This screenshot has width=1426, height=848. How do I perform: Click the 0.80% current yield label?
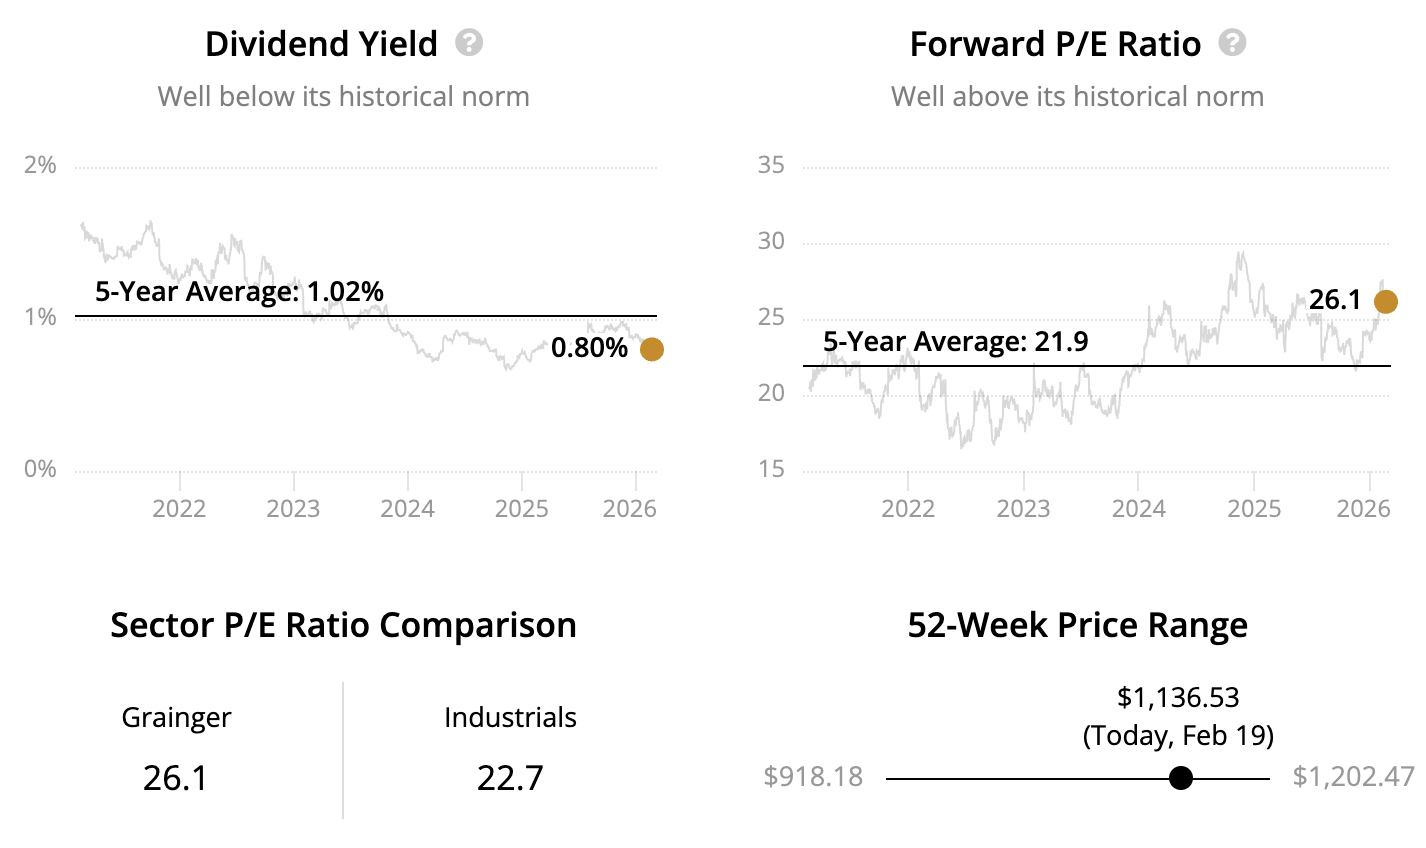(x=589, y=348)
